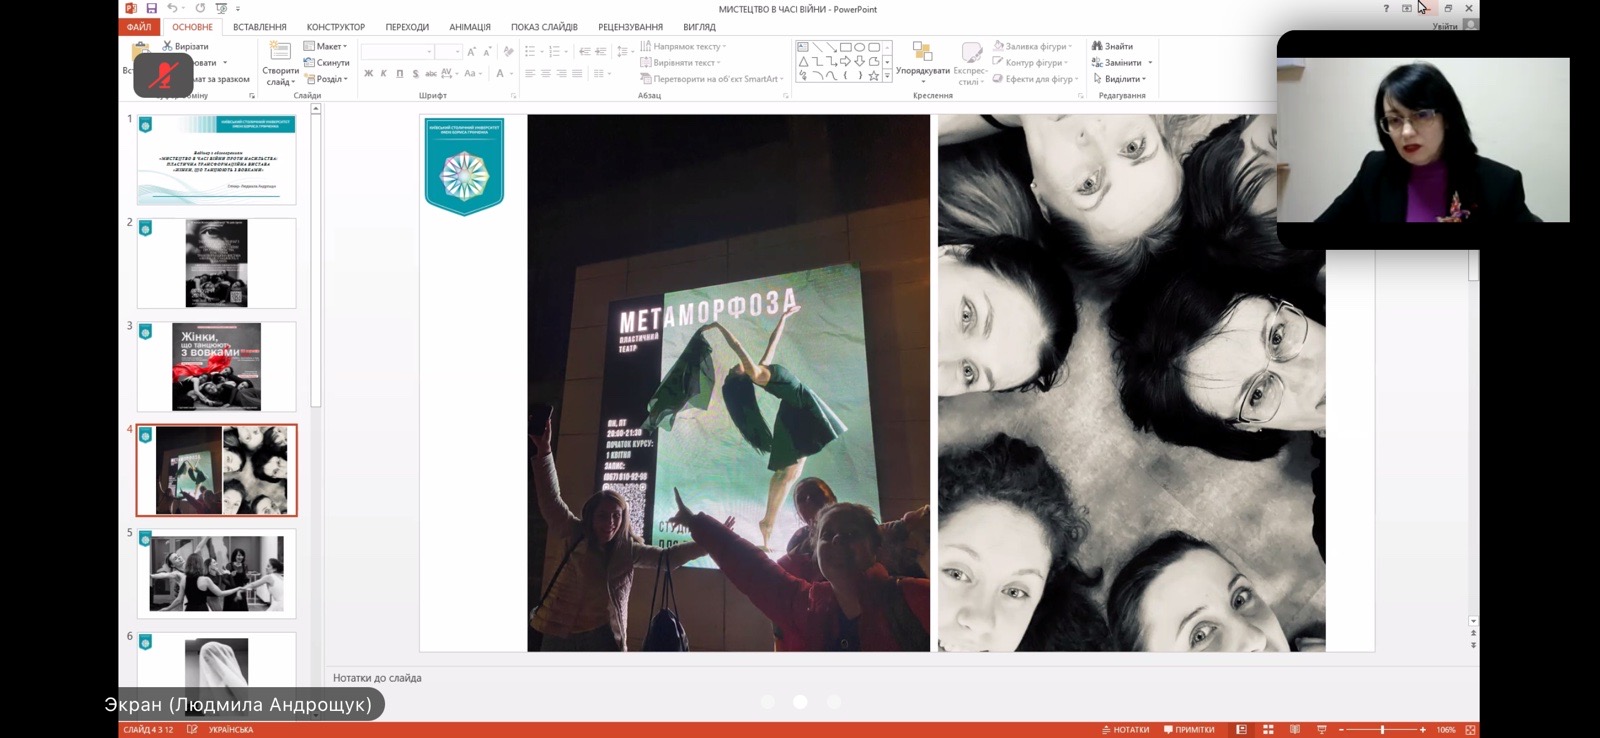Switch to the Анімація ribbon tab
The width and height of the screenshot is (1600, 738).
coord(469,27)
